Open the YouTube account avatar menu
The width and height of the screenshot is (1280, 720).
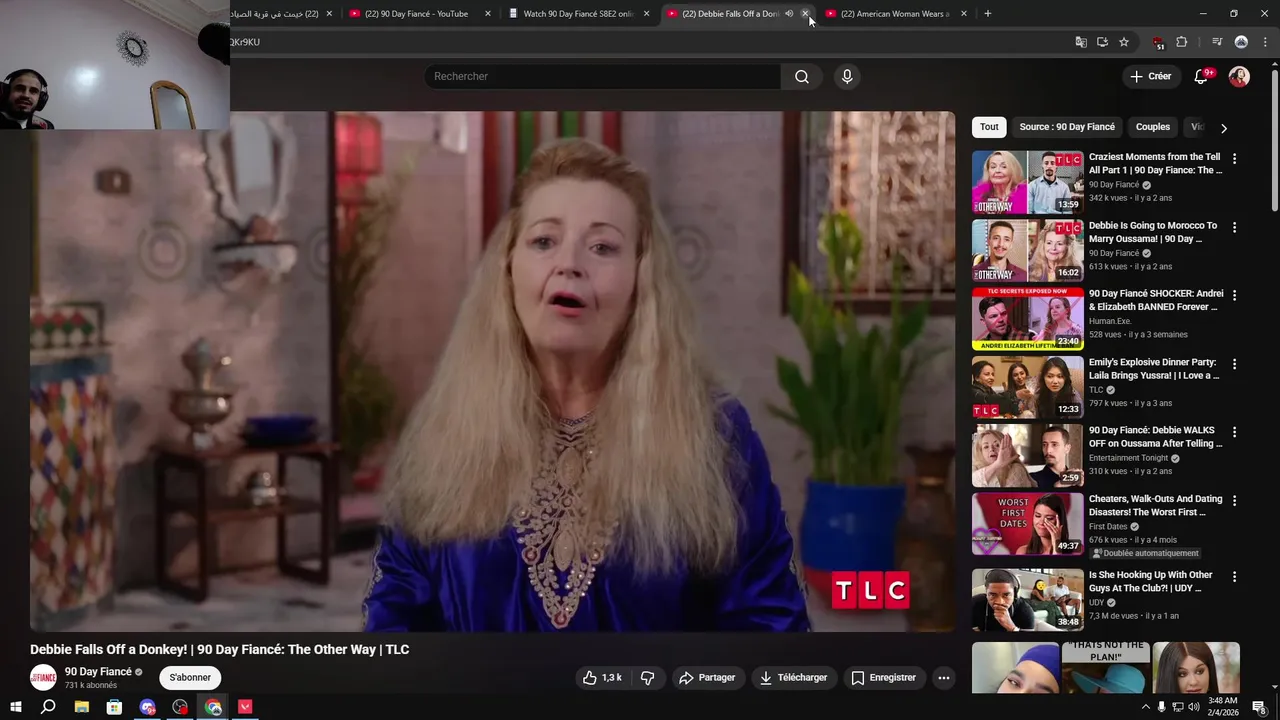click(x=1239, y=76)
